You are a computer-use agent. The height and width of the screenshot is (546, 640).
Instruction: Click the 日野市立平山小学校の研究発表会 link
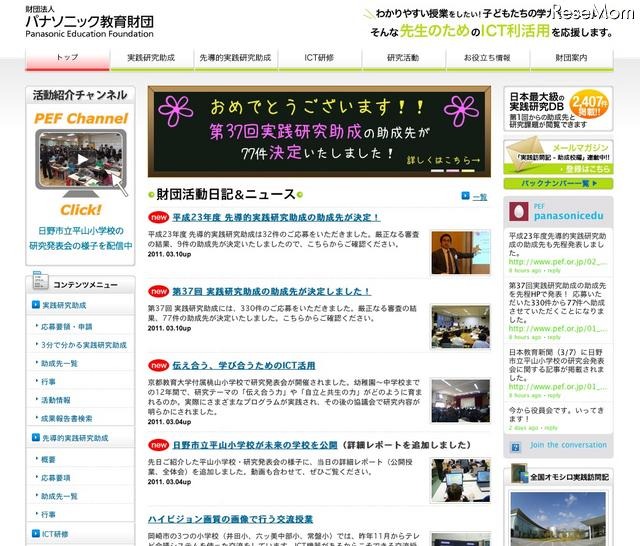[80, 238]
